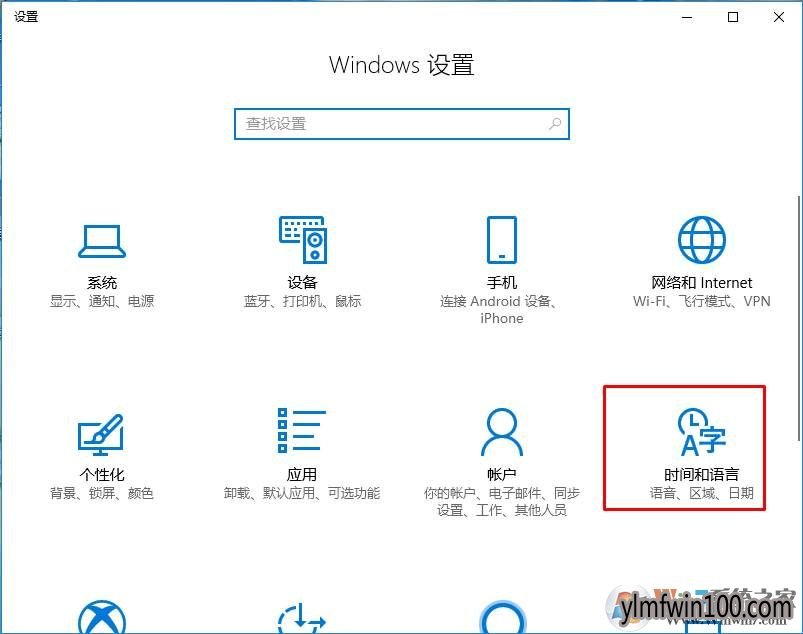
Task: Click the Wi-Fi、飞行模式、VPN description
Action: [x=702, y=301]
